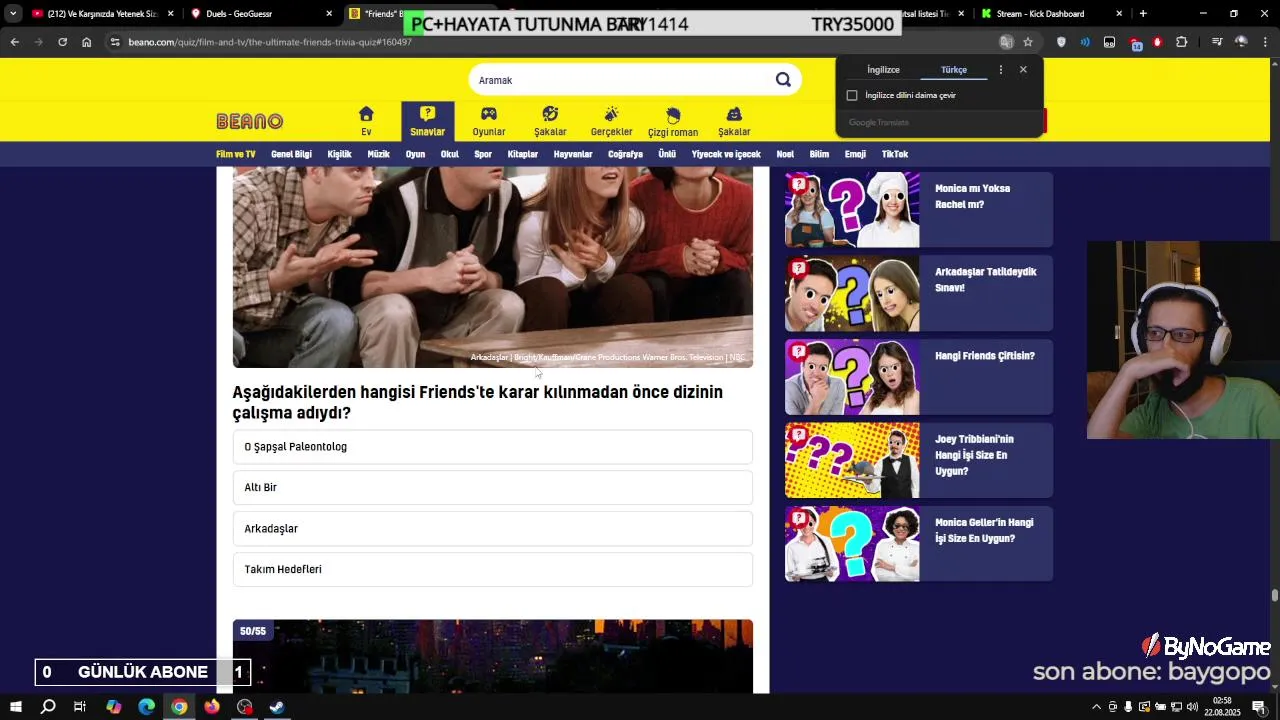Open the Film ve TV category
The image size is (1280, 720).
(236, 154)
